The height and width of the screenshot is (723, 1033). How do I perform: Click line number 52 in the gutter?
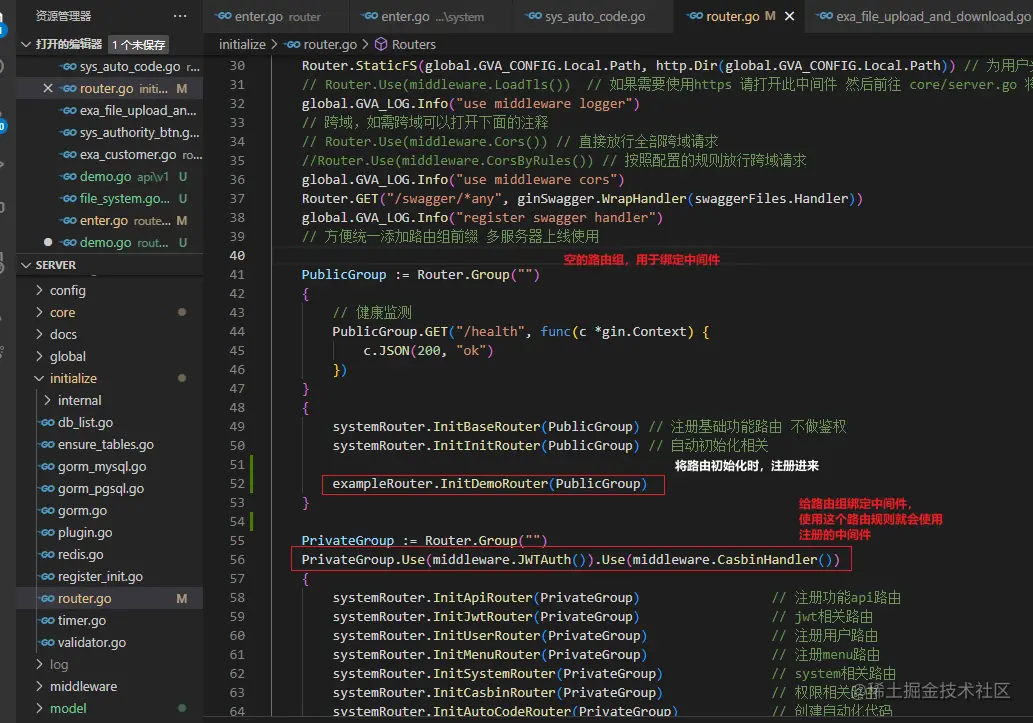237,483
